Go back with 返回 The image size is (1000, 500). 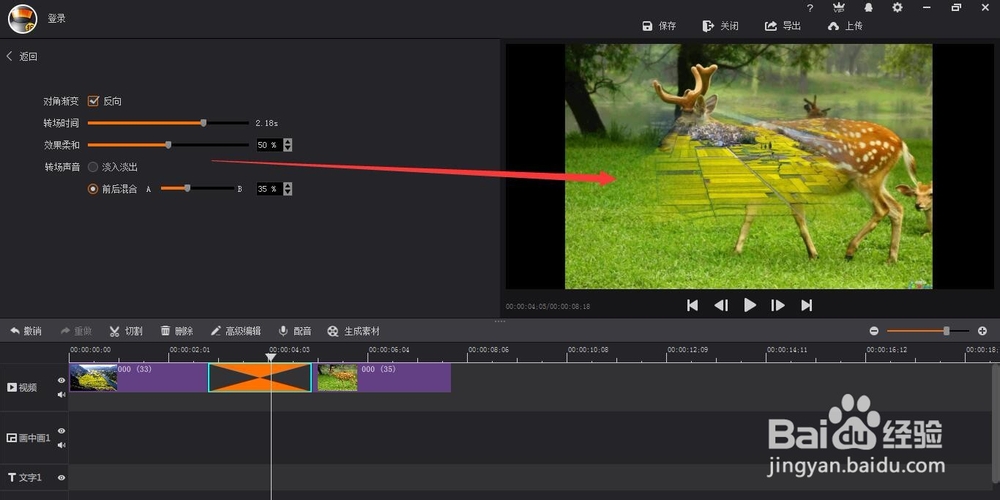tap(22, 56)
